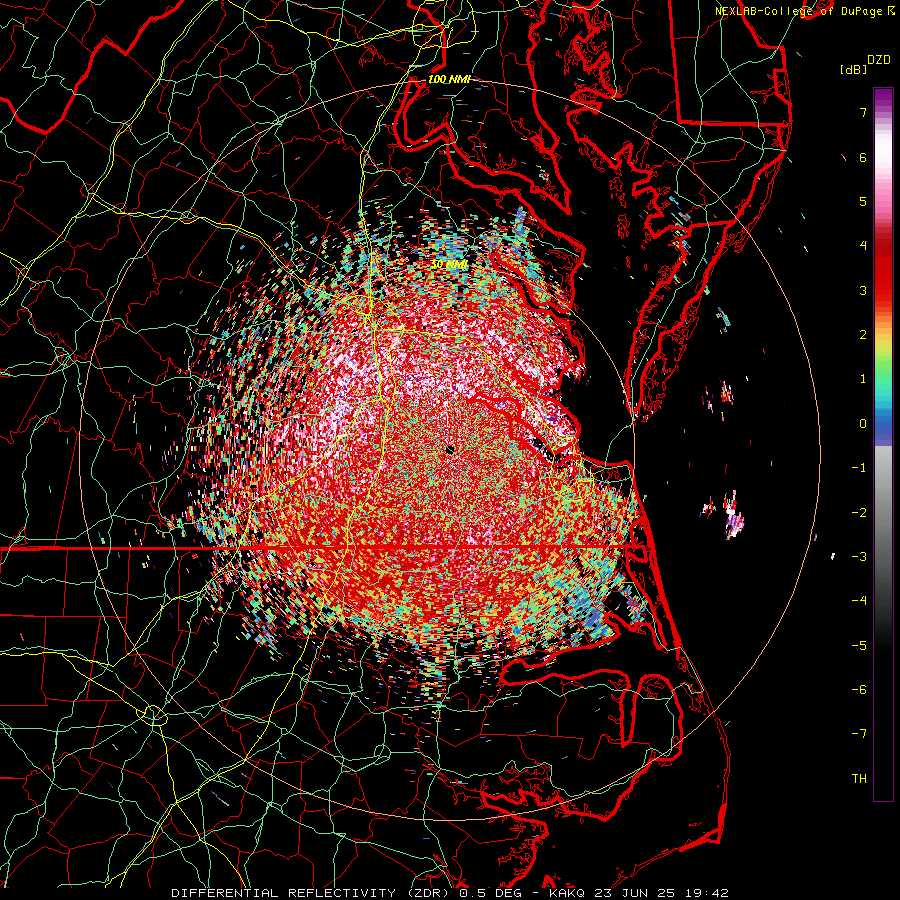Pick the gray -2 dB band on the color bar
The width and height of the screenshot is (900, 900).
pyautogui.click(x=883, y=513)
